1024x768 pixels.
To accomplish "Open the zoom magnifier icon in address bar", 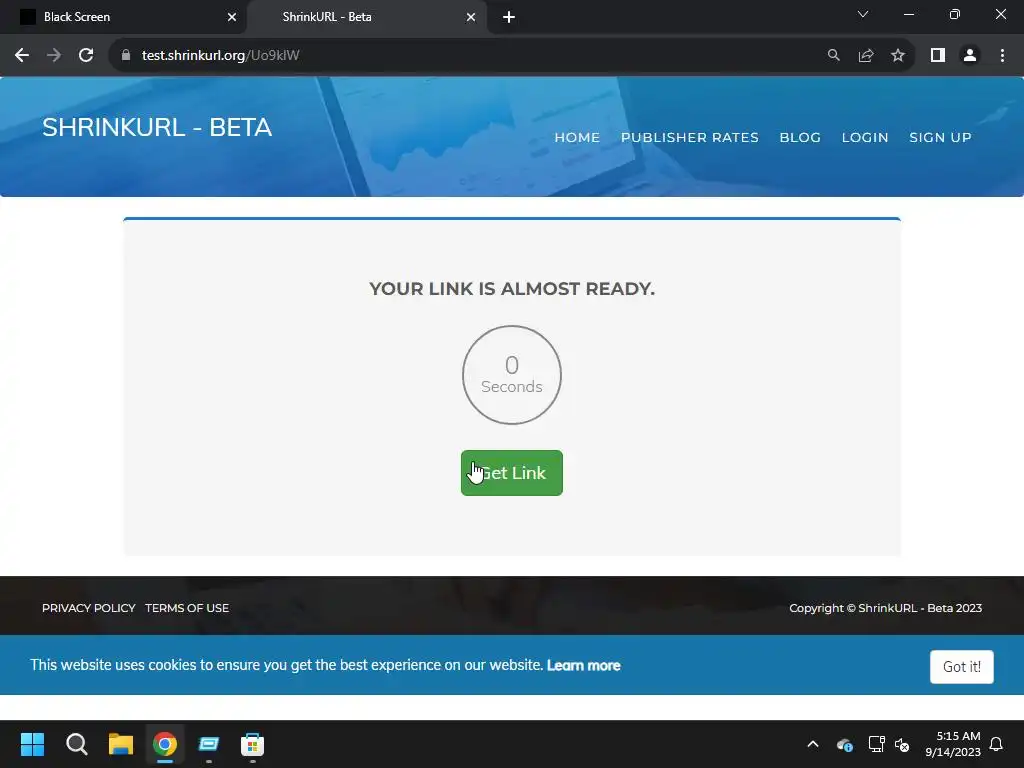I will (x=833, y=56).
